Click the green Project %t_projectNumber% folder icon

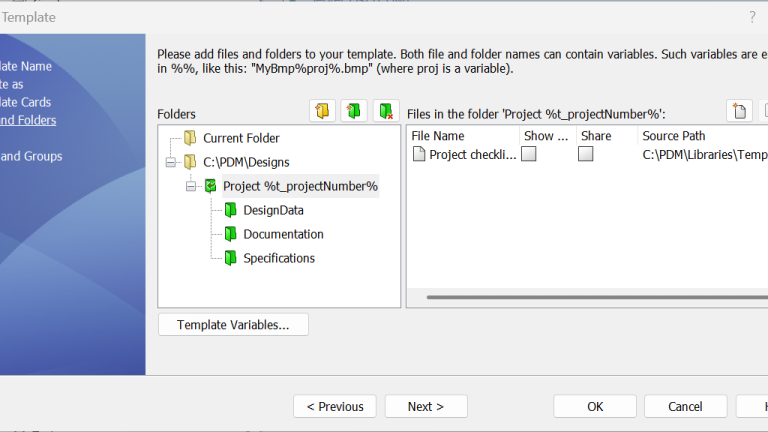211,186
